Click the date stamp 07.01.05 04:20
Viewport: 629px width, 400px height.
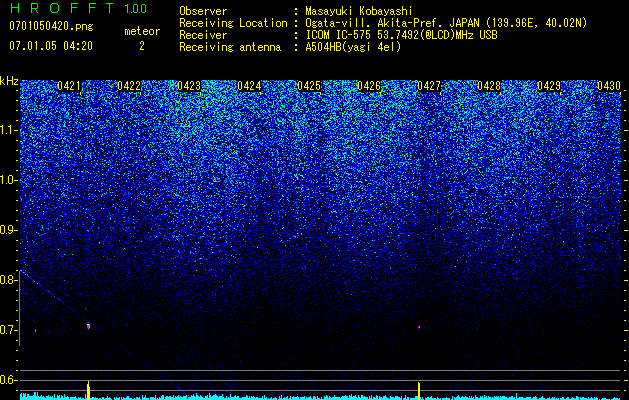click(x=51, y=46)
